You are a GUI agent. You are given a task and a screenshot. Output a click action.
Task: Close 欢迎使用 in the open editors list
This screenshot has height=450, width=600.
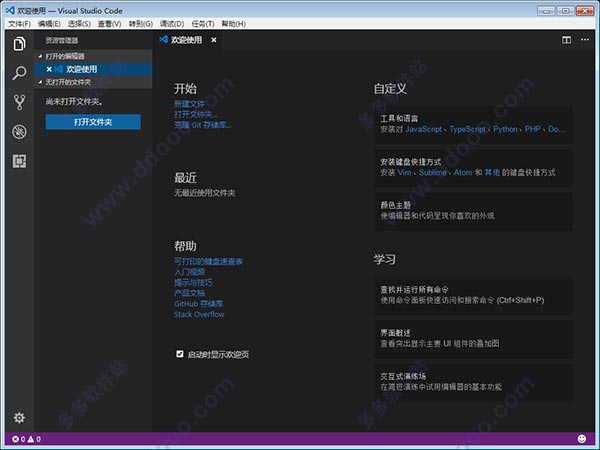(49, 69)
